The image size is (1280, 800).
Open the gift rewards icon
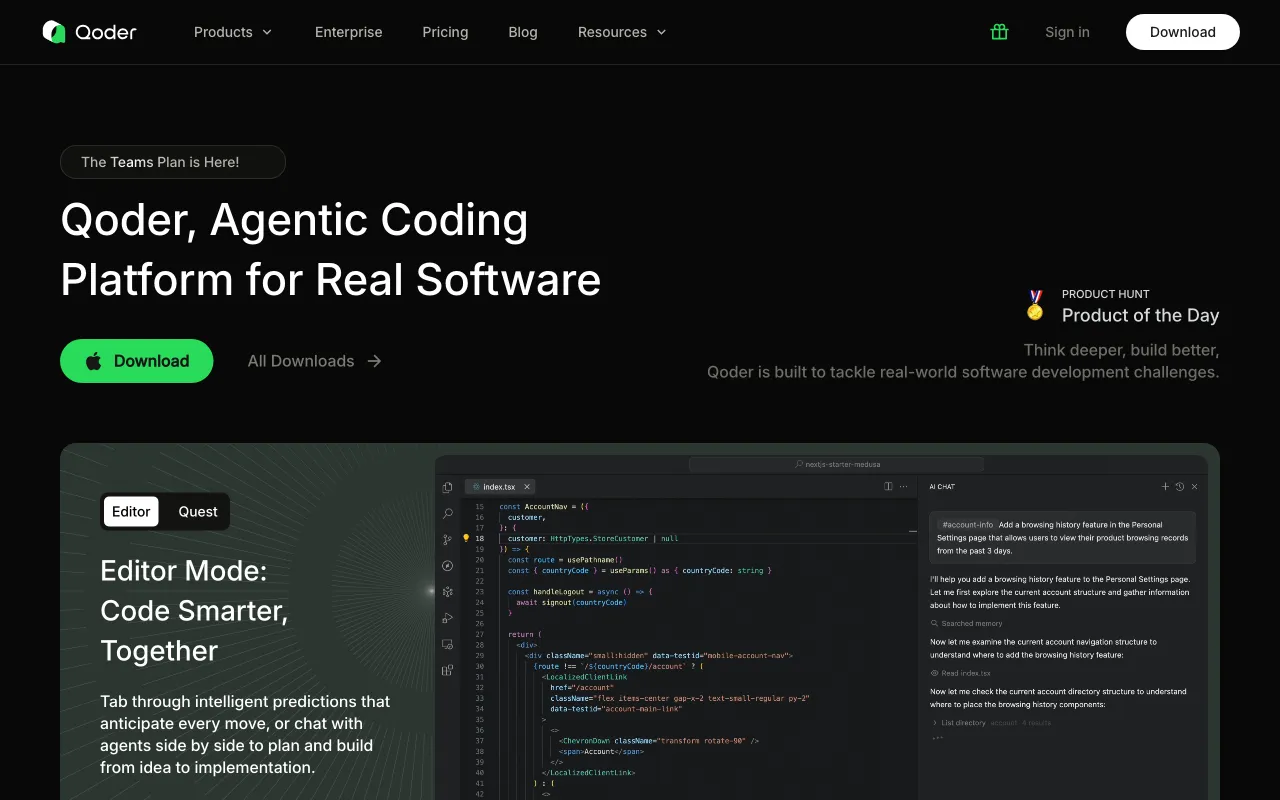click(x=999, y=32)
